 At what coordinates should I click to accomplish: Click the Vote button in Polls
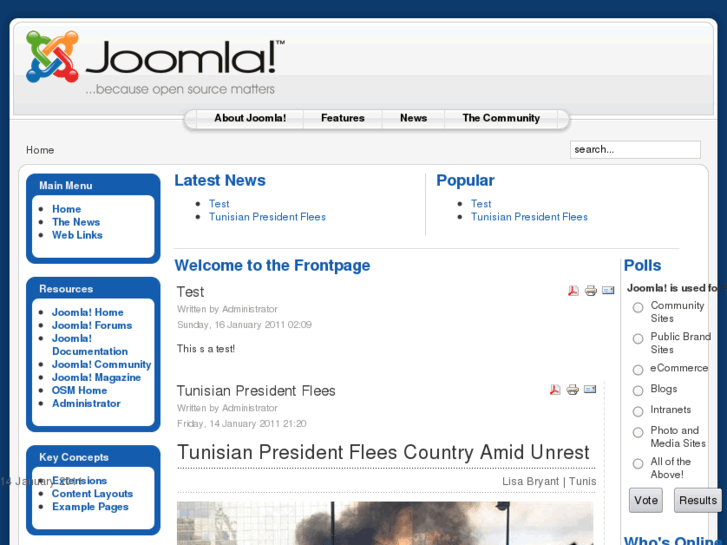point(646,500)
